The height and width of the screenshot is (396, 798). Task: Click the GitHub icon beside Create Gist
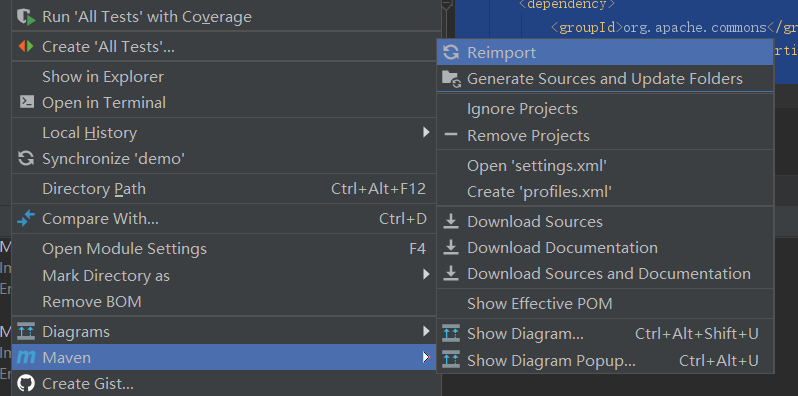tap(26, 383)
